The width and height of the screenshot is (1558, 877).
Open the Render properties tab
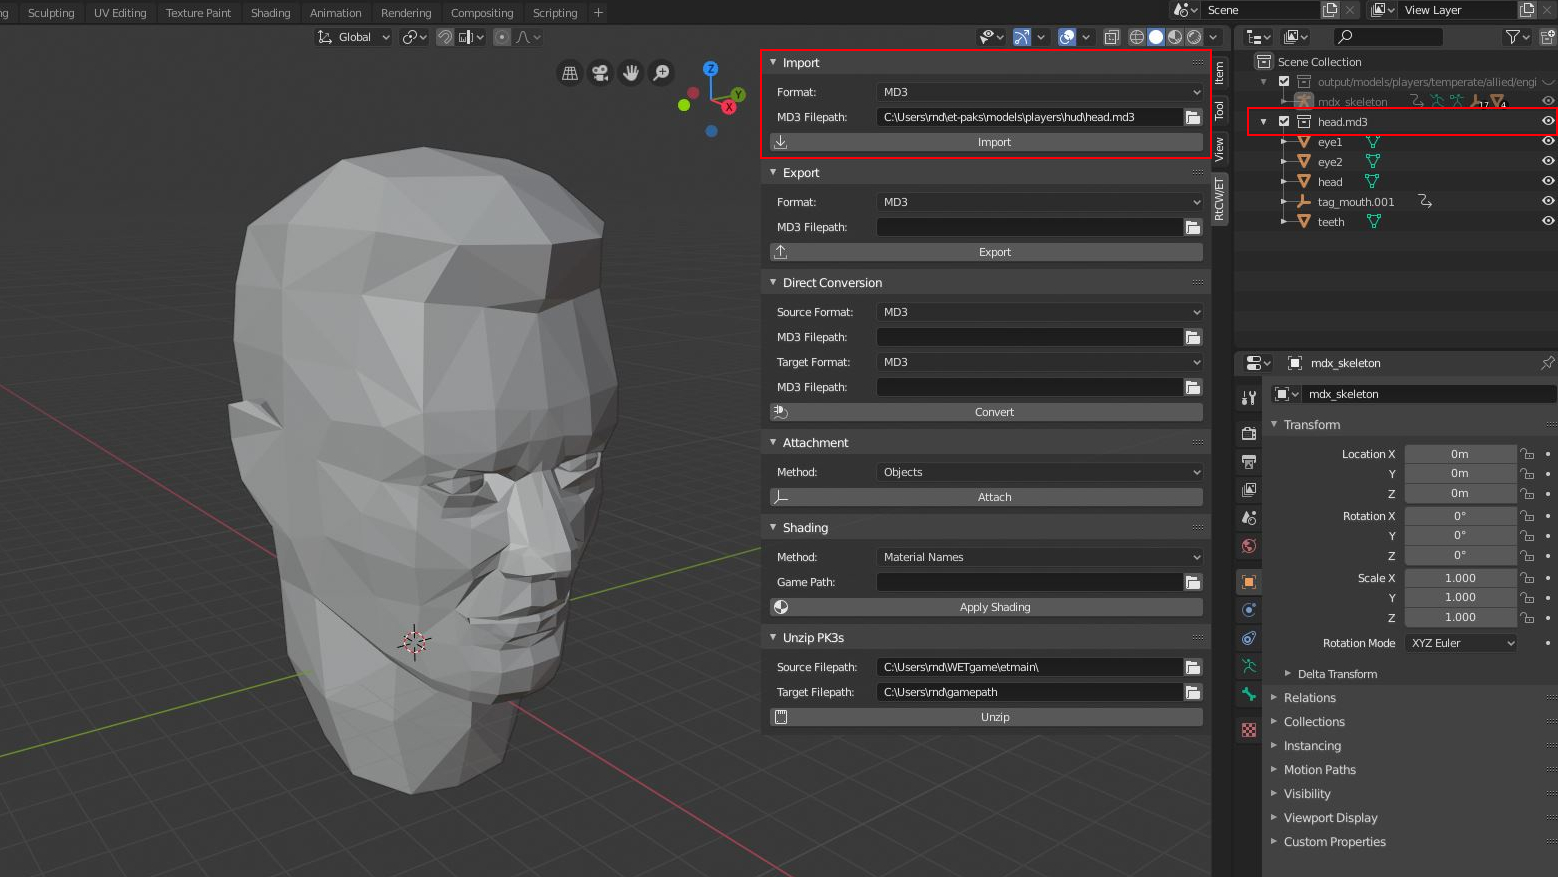click(1248, 433)
